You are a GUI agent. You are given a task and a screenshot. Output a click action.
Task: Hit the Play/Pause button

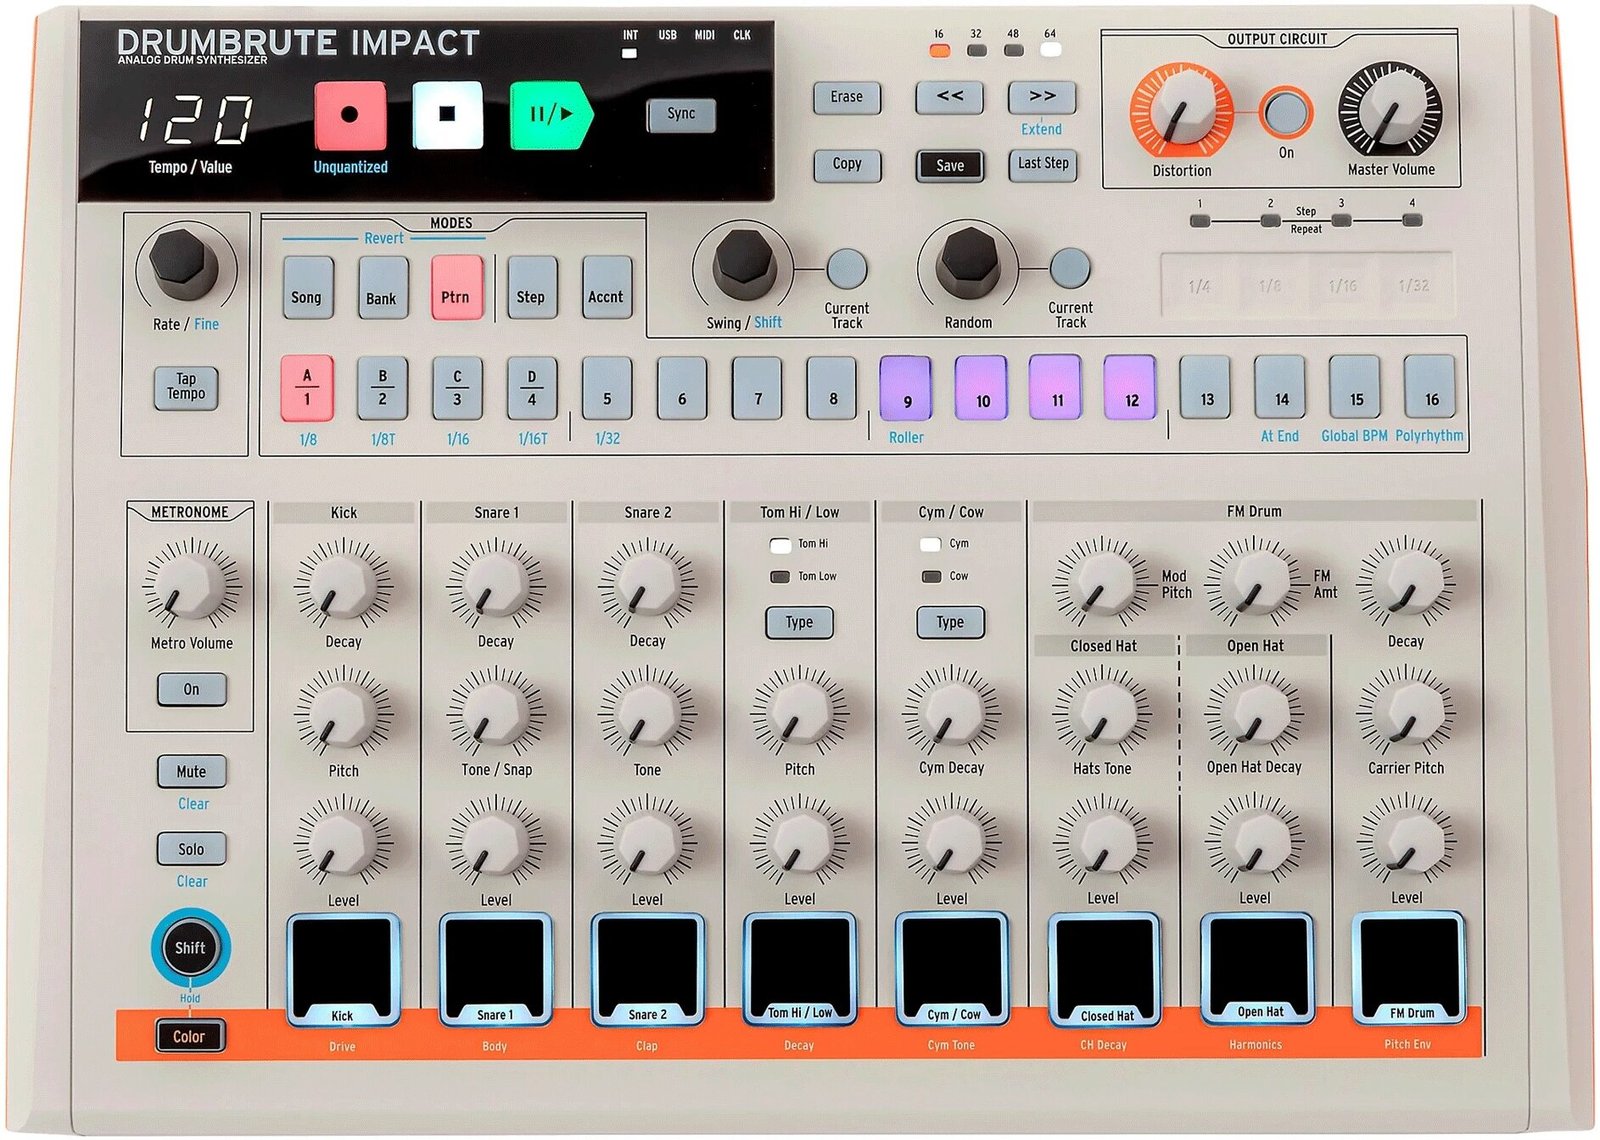(x=551, y=113)
